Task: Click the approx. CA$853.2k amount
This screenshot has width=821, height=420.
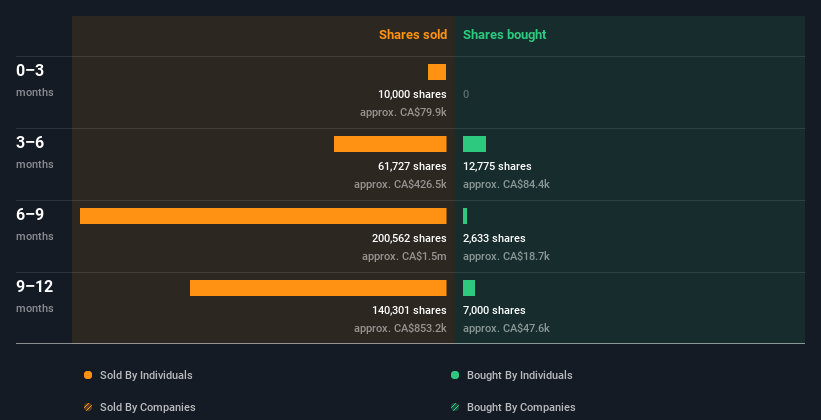Action: 400,328
